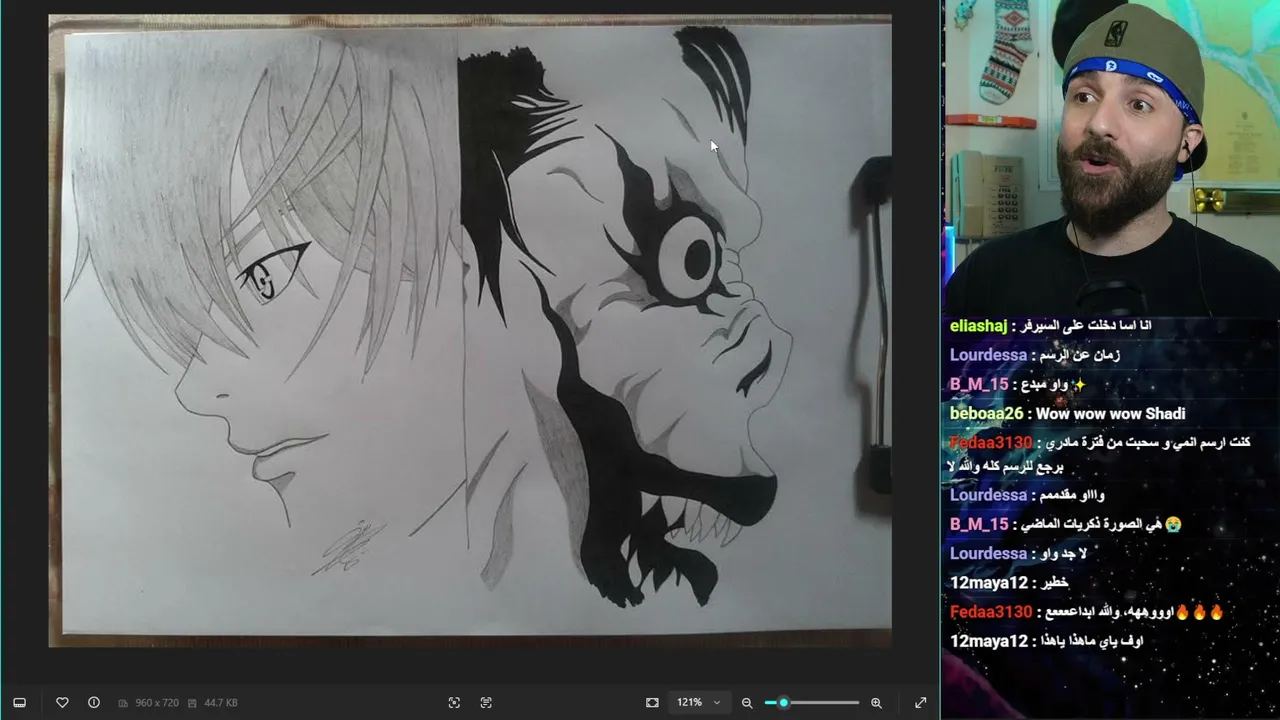The image size is (1280, 720).
Task: Click the zoom in magnifier
Action: coord(877,703)
